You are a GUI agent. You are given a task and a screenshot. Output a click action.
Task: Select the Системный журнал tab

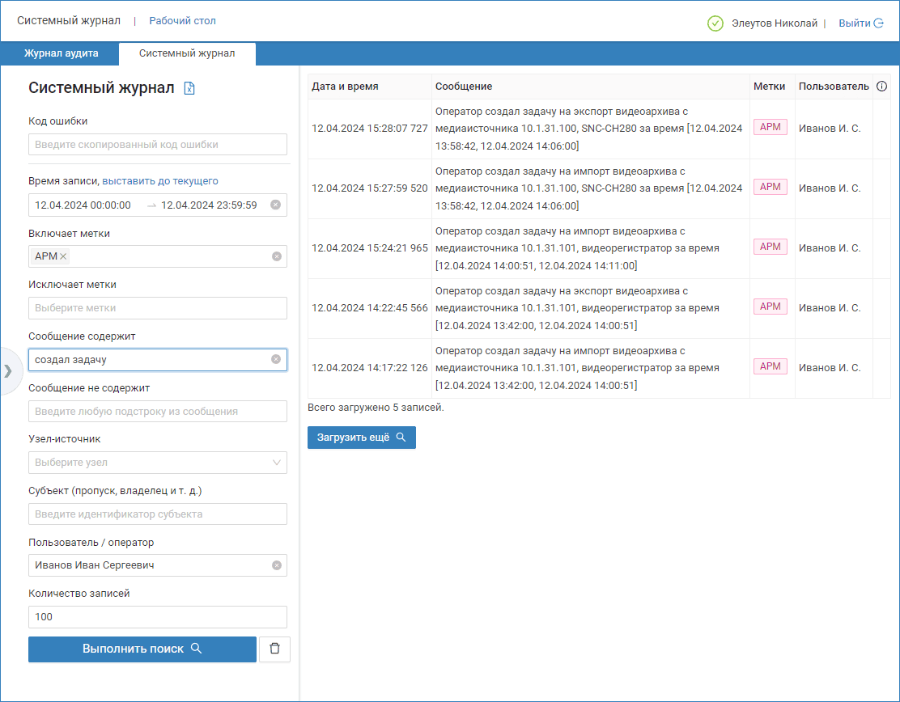[x=187, y=53]
